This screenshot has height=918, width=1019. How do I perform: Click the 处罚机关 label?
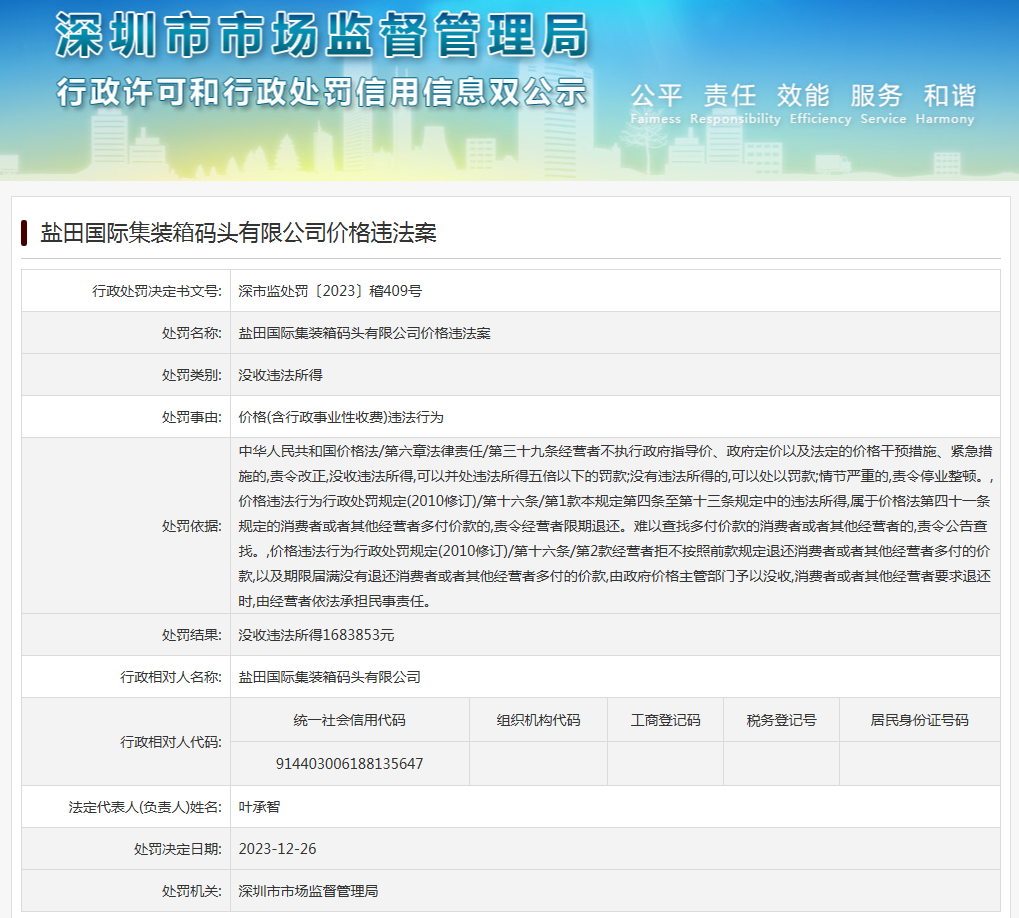tap(192, 891)
